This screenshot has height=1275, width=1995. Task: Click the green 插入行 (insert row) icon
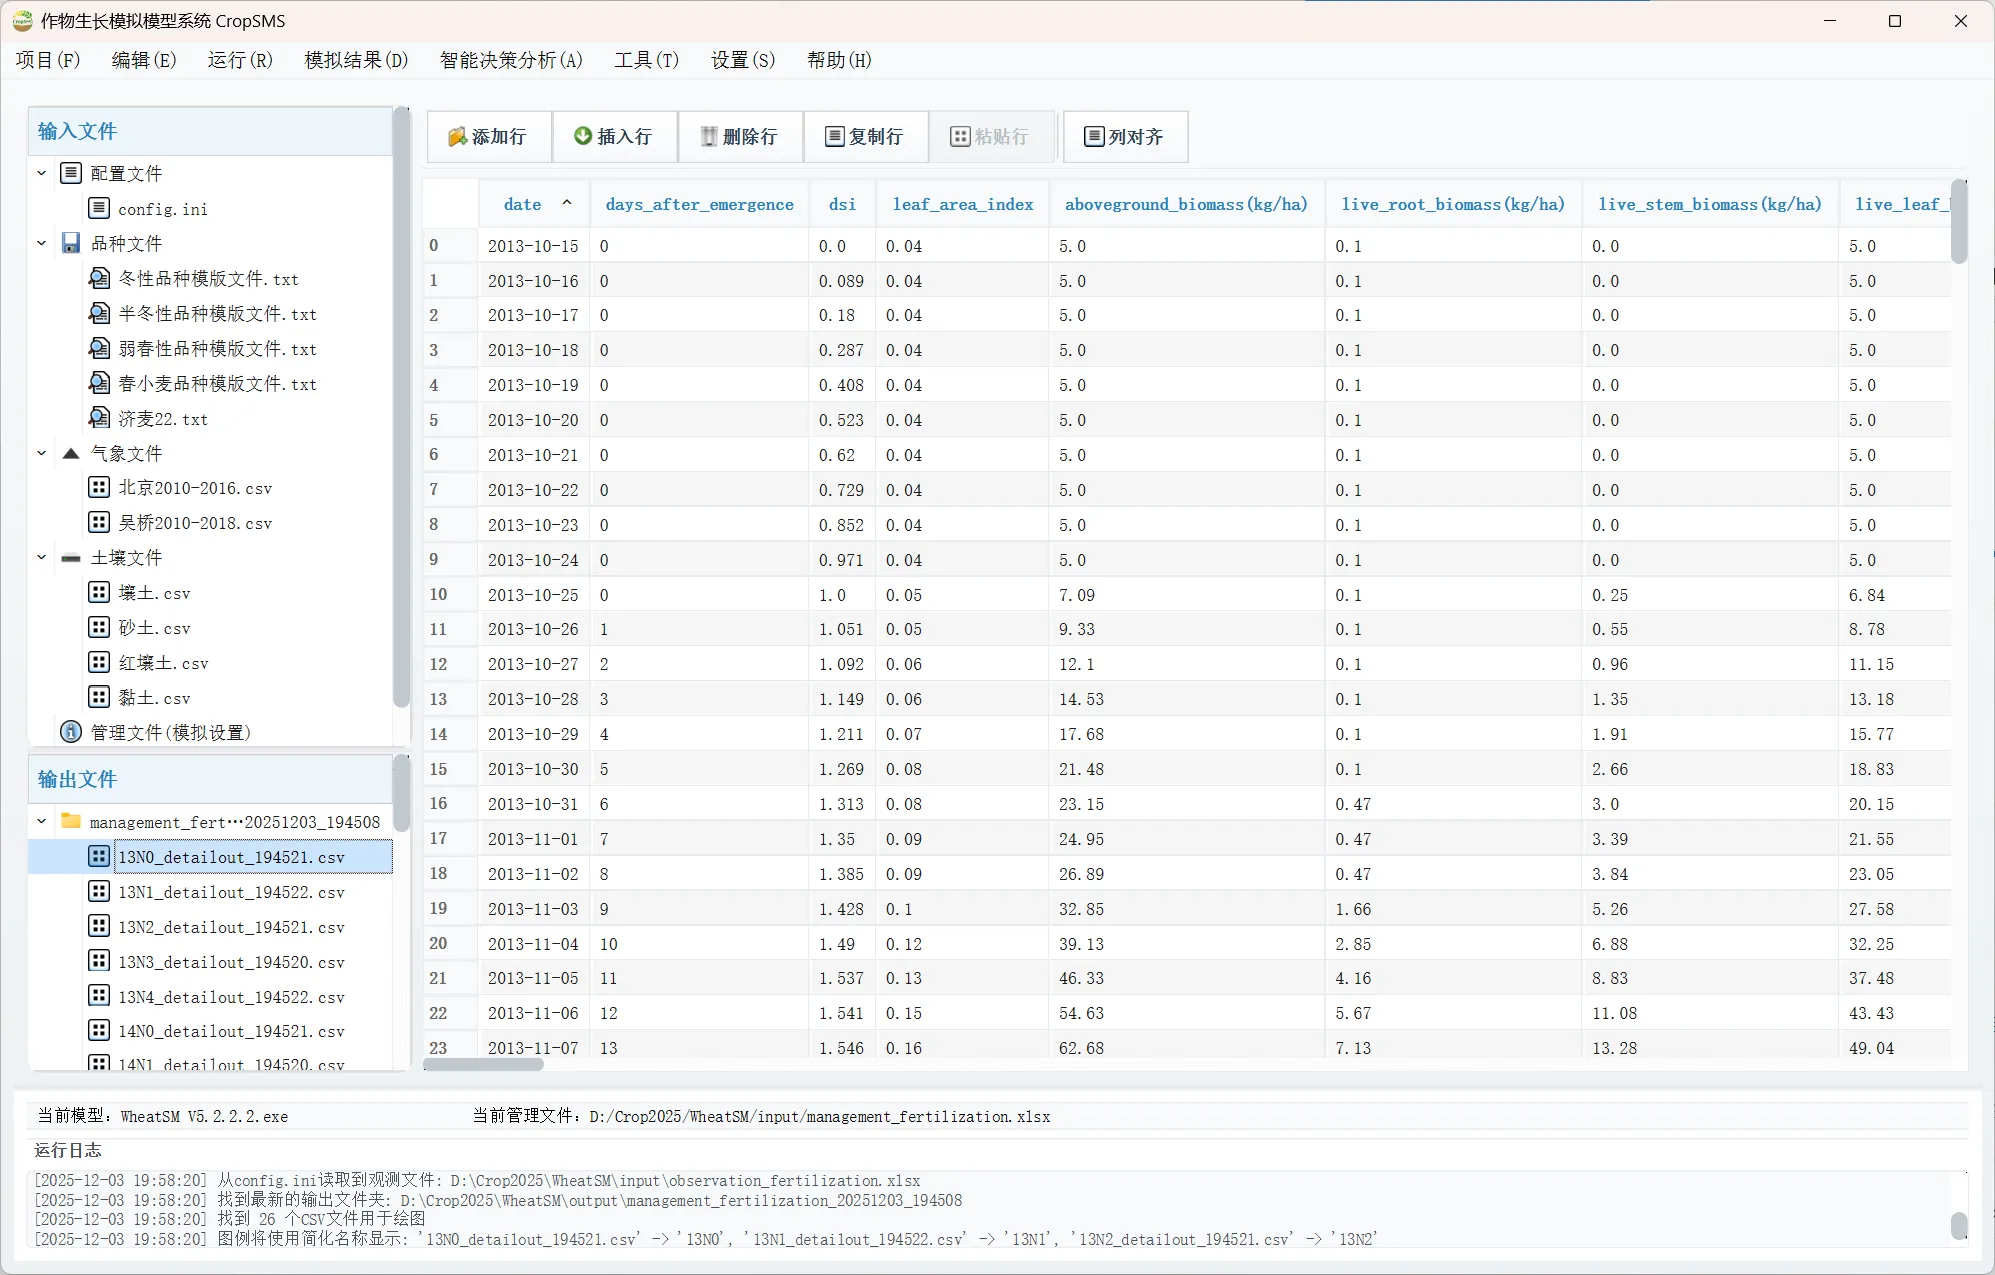point(583,136)
